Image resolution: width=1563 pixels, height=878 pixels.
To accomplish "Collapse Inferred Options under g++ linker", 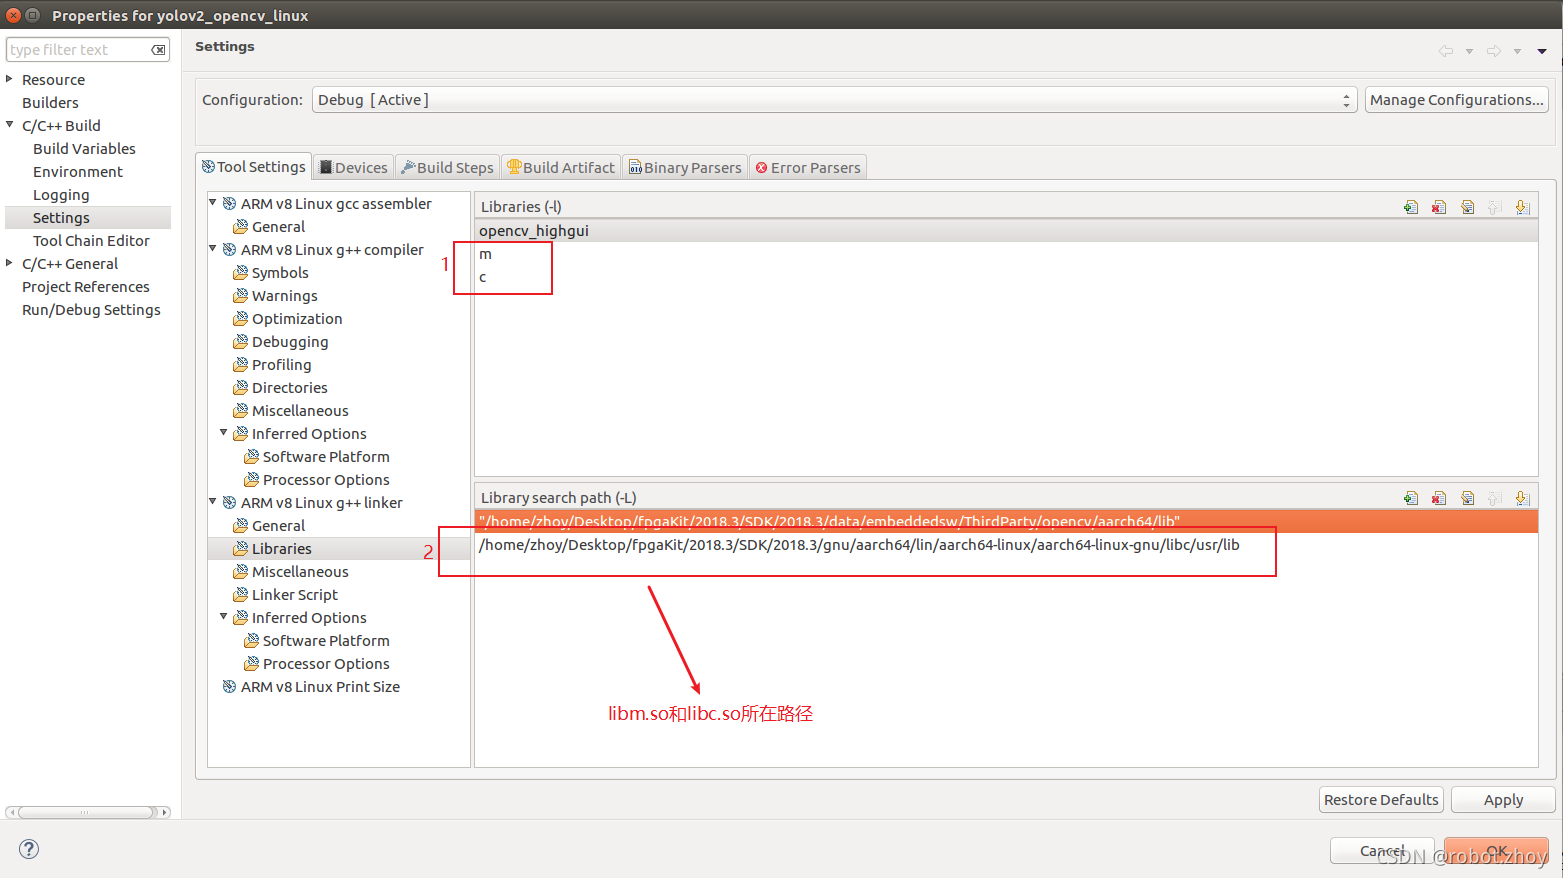I will pos(224,617).
